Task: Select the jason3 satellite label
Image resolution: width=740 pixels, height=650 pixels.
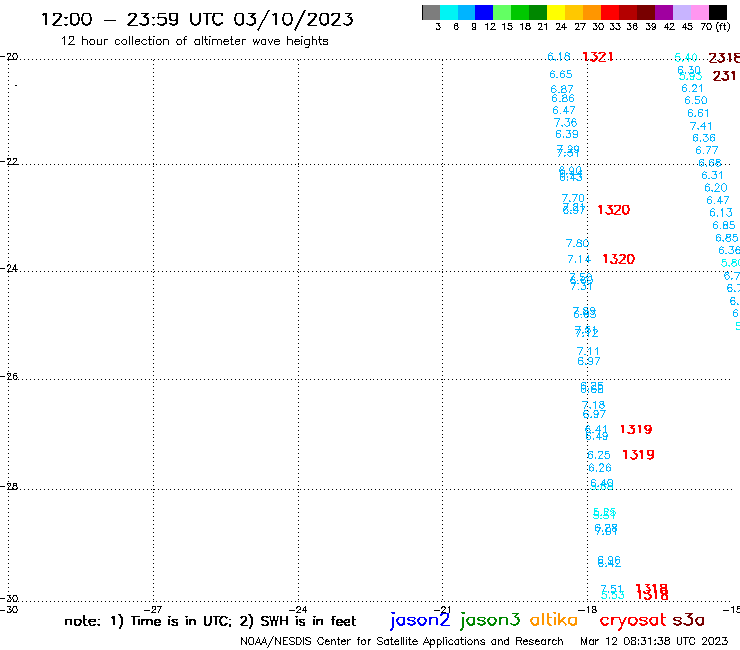Action: pos(490,620)
